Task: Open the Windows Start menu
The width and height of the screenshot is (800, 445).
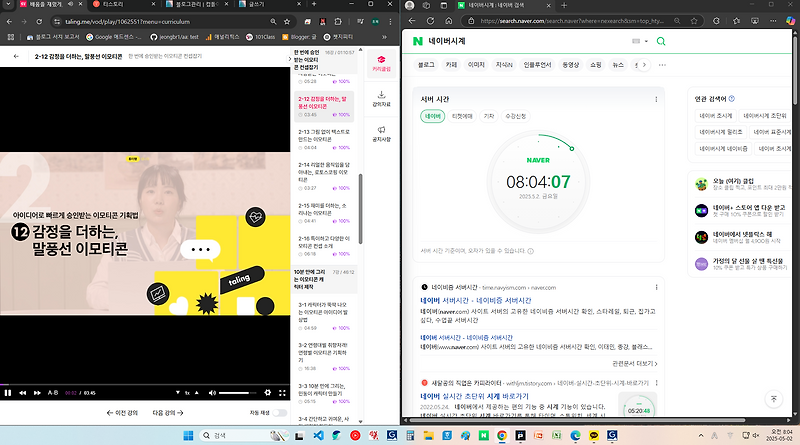Action: [x=188, y=435]
